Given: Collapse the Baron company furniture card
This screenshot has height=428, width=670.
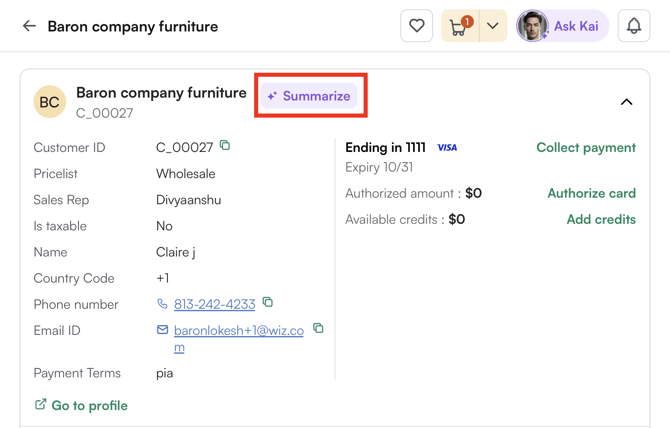Looking at the screenshot, I should (x=626, y=102).
